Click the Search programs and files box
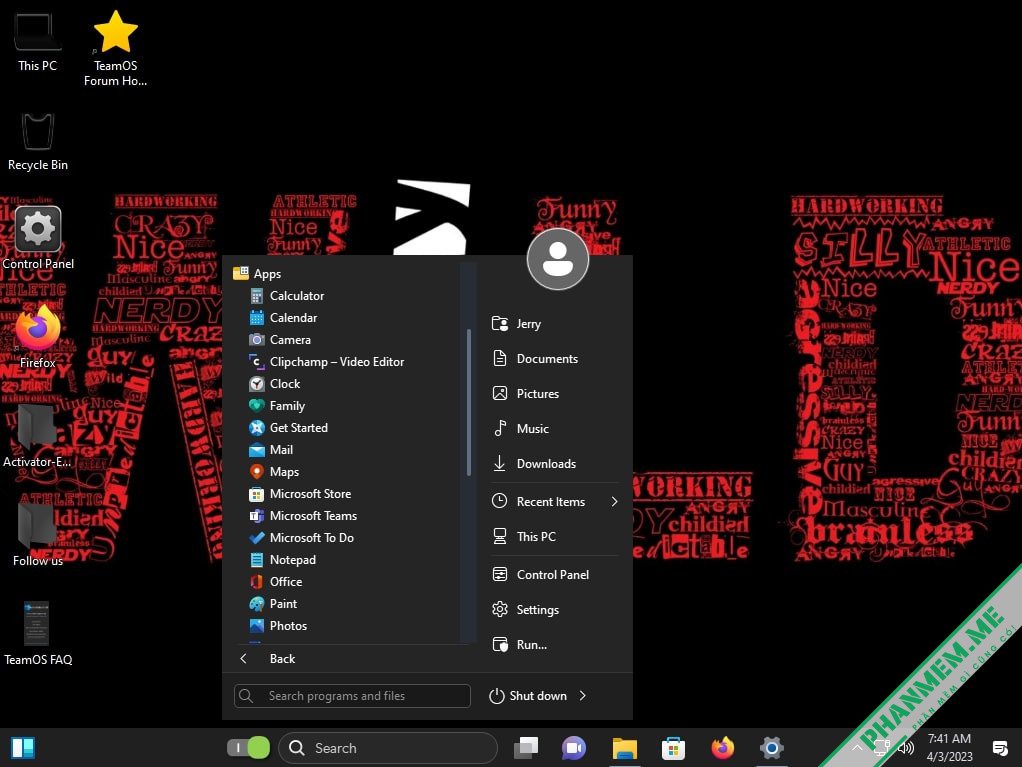 click(x=352, y=696)
